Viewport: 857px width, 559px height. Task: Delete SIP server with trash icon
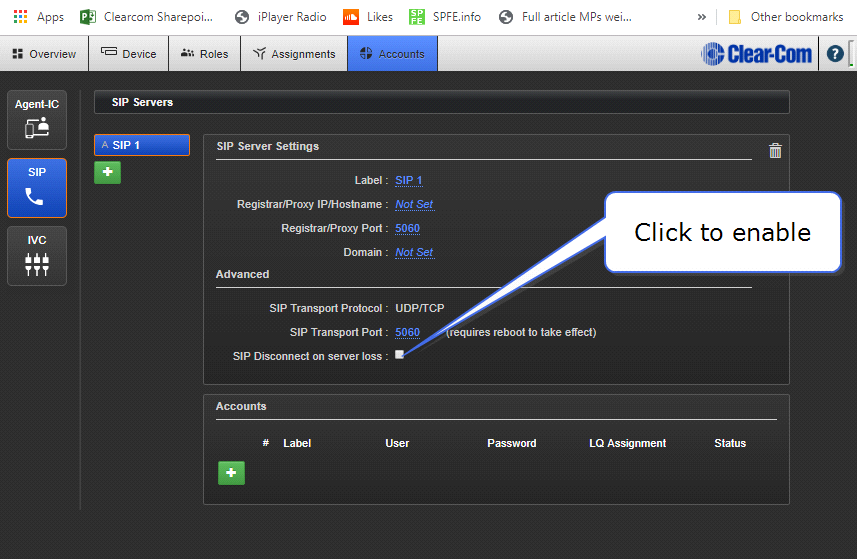tap(775, 150)
